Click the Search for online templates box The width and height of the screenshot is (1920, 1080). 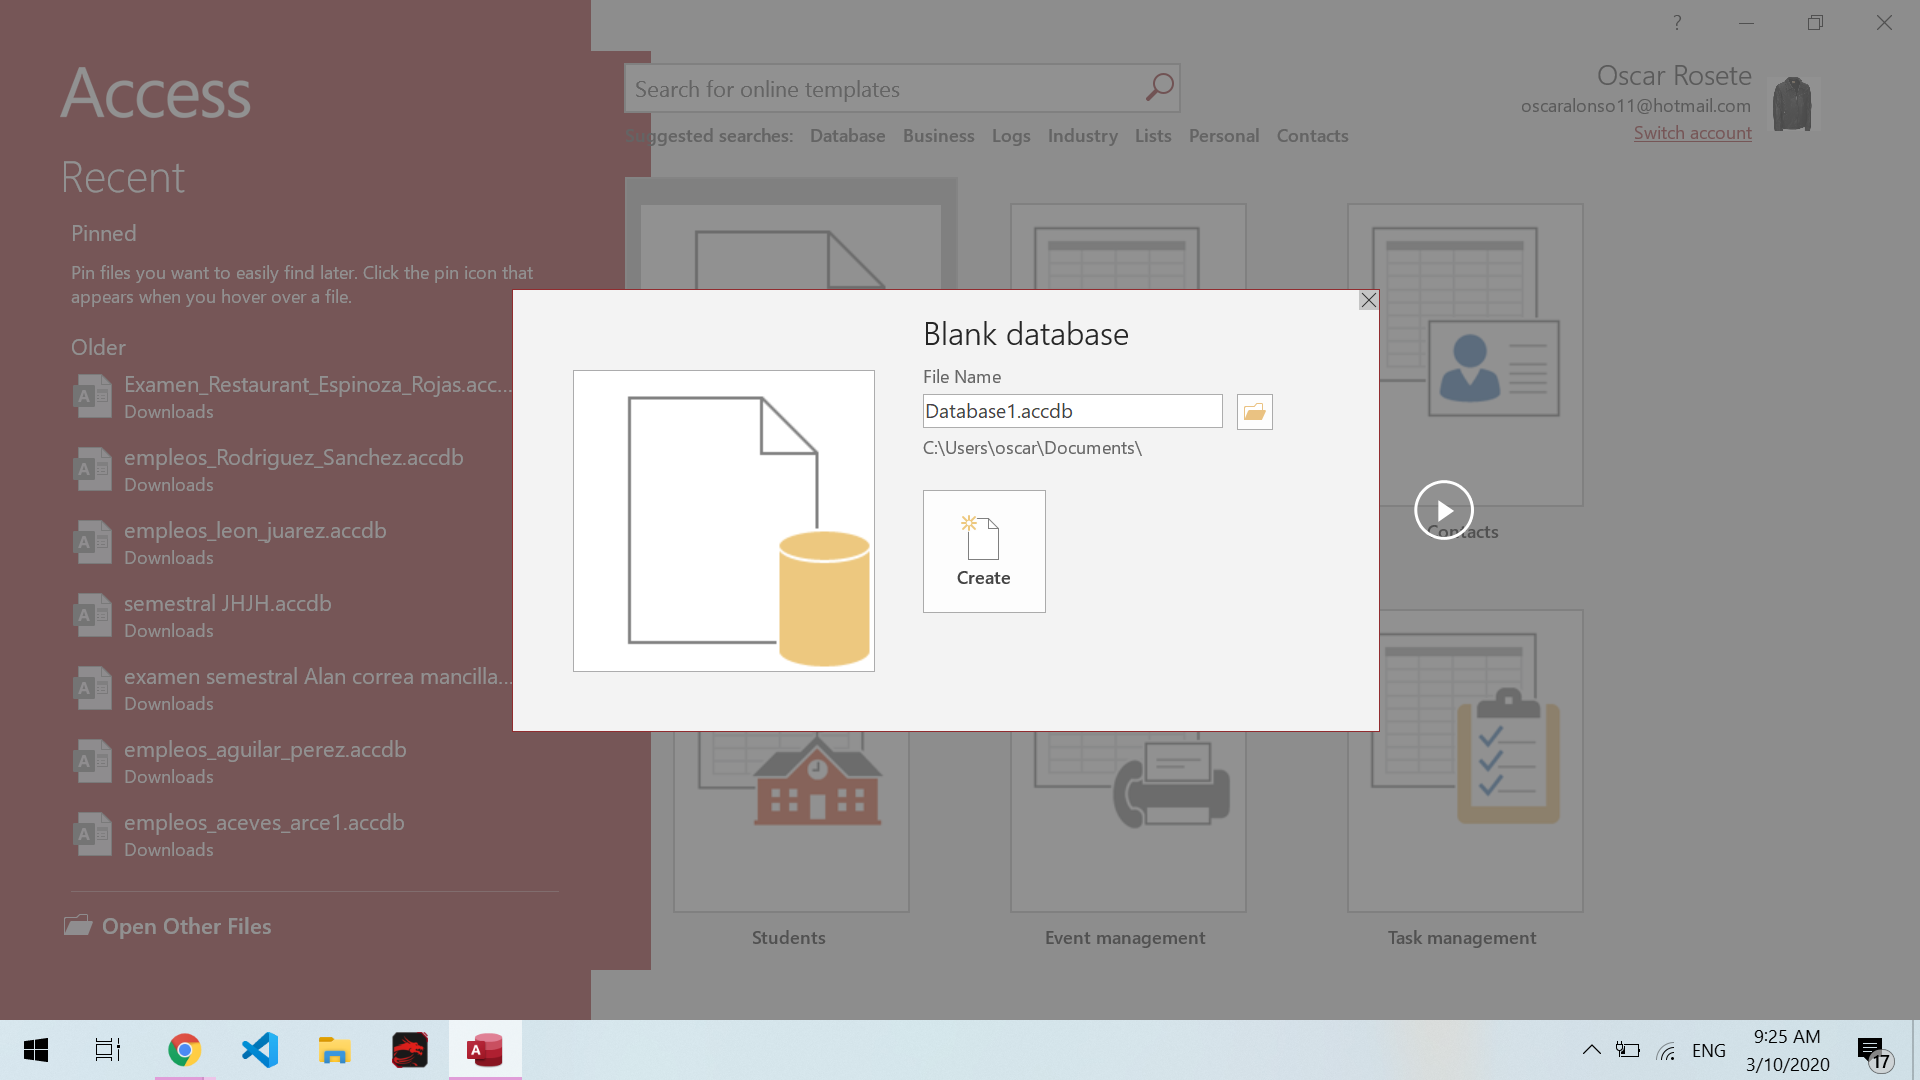[x=885, y=89]
